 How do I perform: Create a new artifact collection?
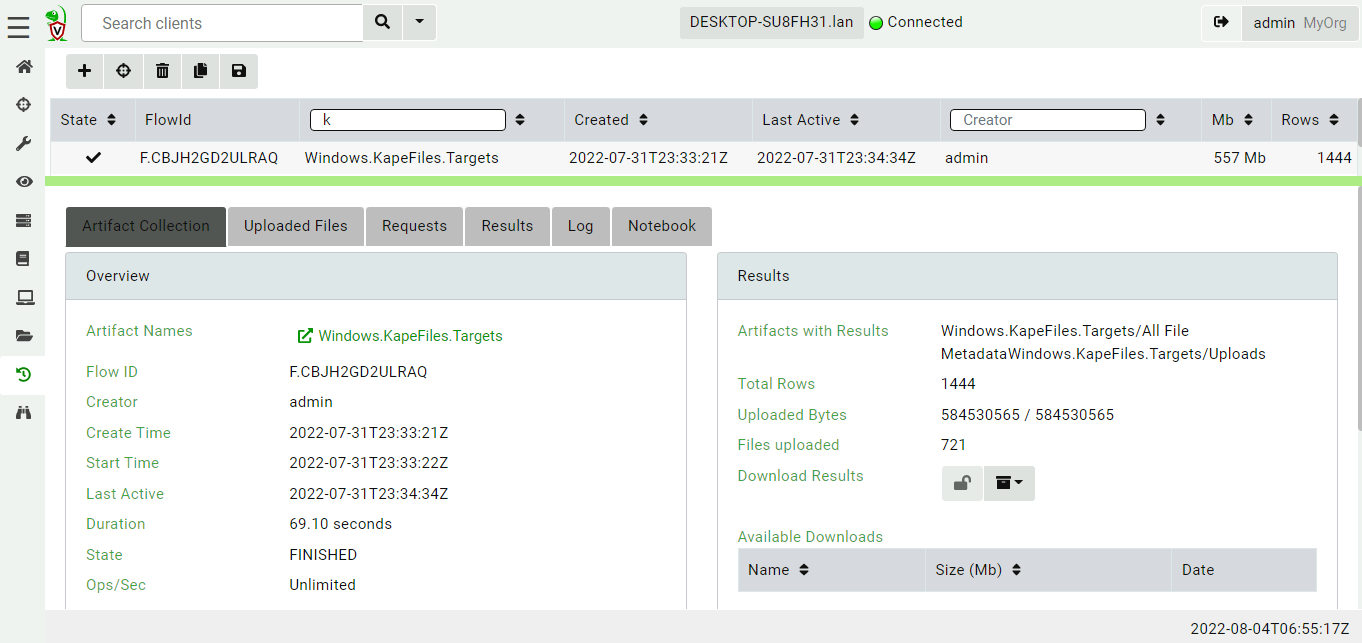click(x=84, y=71)
